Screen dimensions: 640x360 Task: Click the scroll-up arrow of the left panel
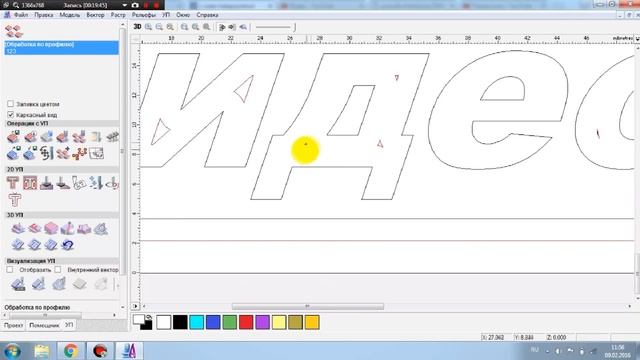point(122,25)
